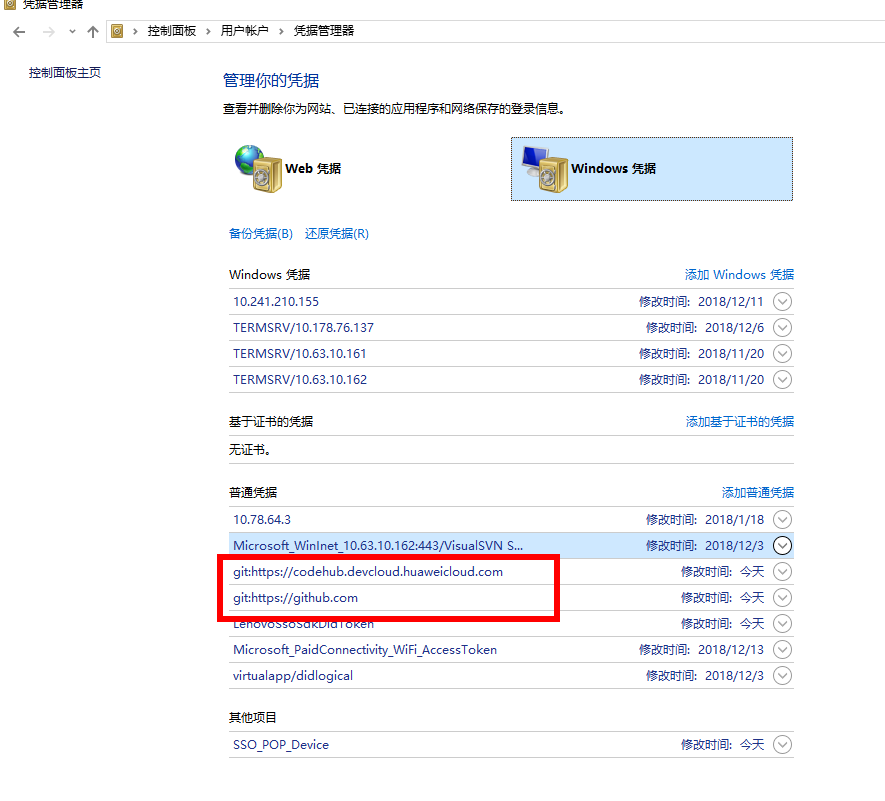Expand codehub.devcloud.huaweicloud.com credential chevron
Screen dimensions: 885x801
click(x=782, y=572)
